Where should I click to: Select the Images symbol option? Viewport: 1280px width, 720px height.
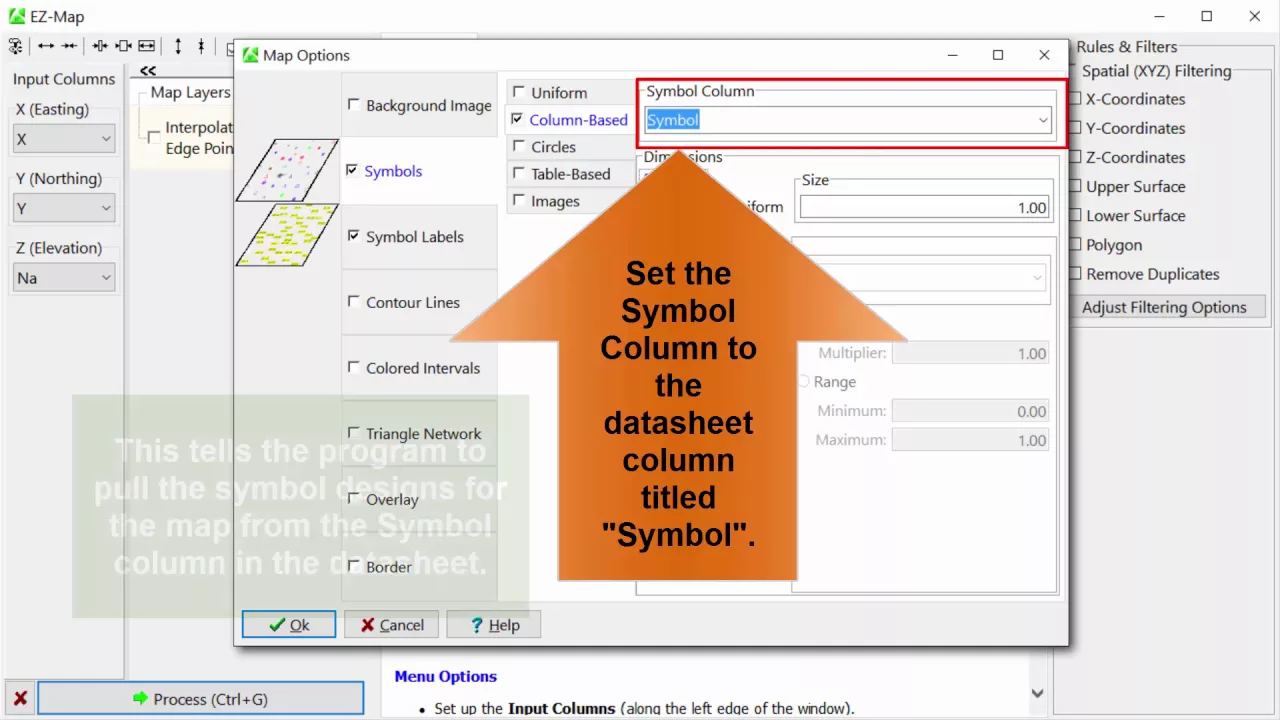[x=518, y=200]
